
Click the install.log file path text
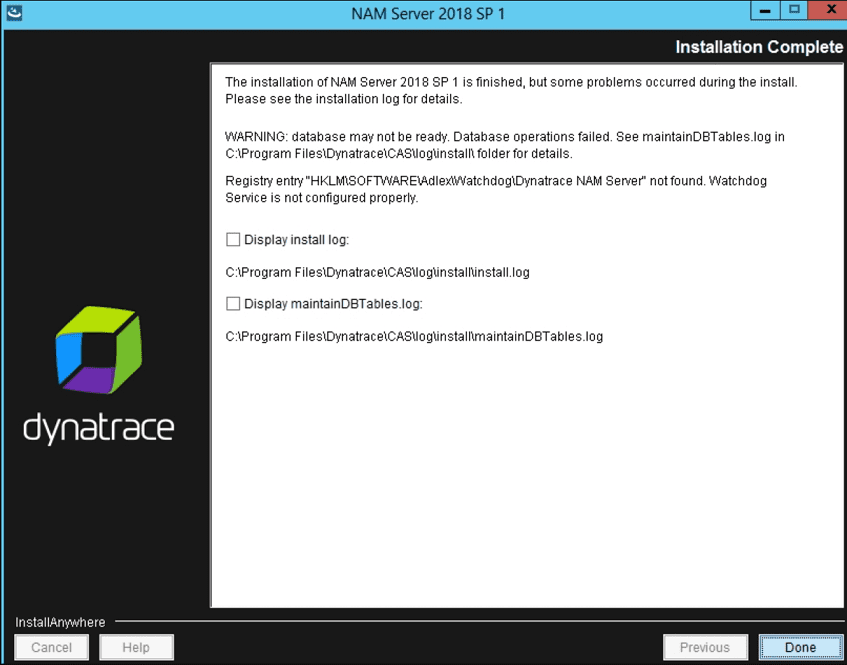[x=377, y=272]
